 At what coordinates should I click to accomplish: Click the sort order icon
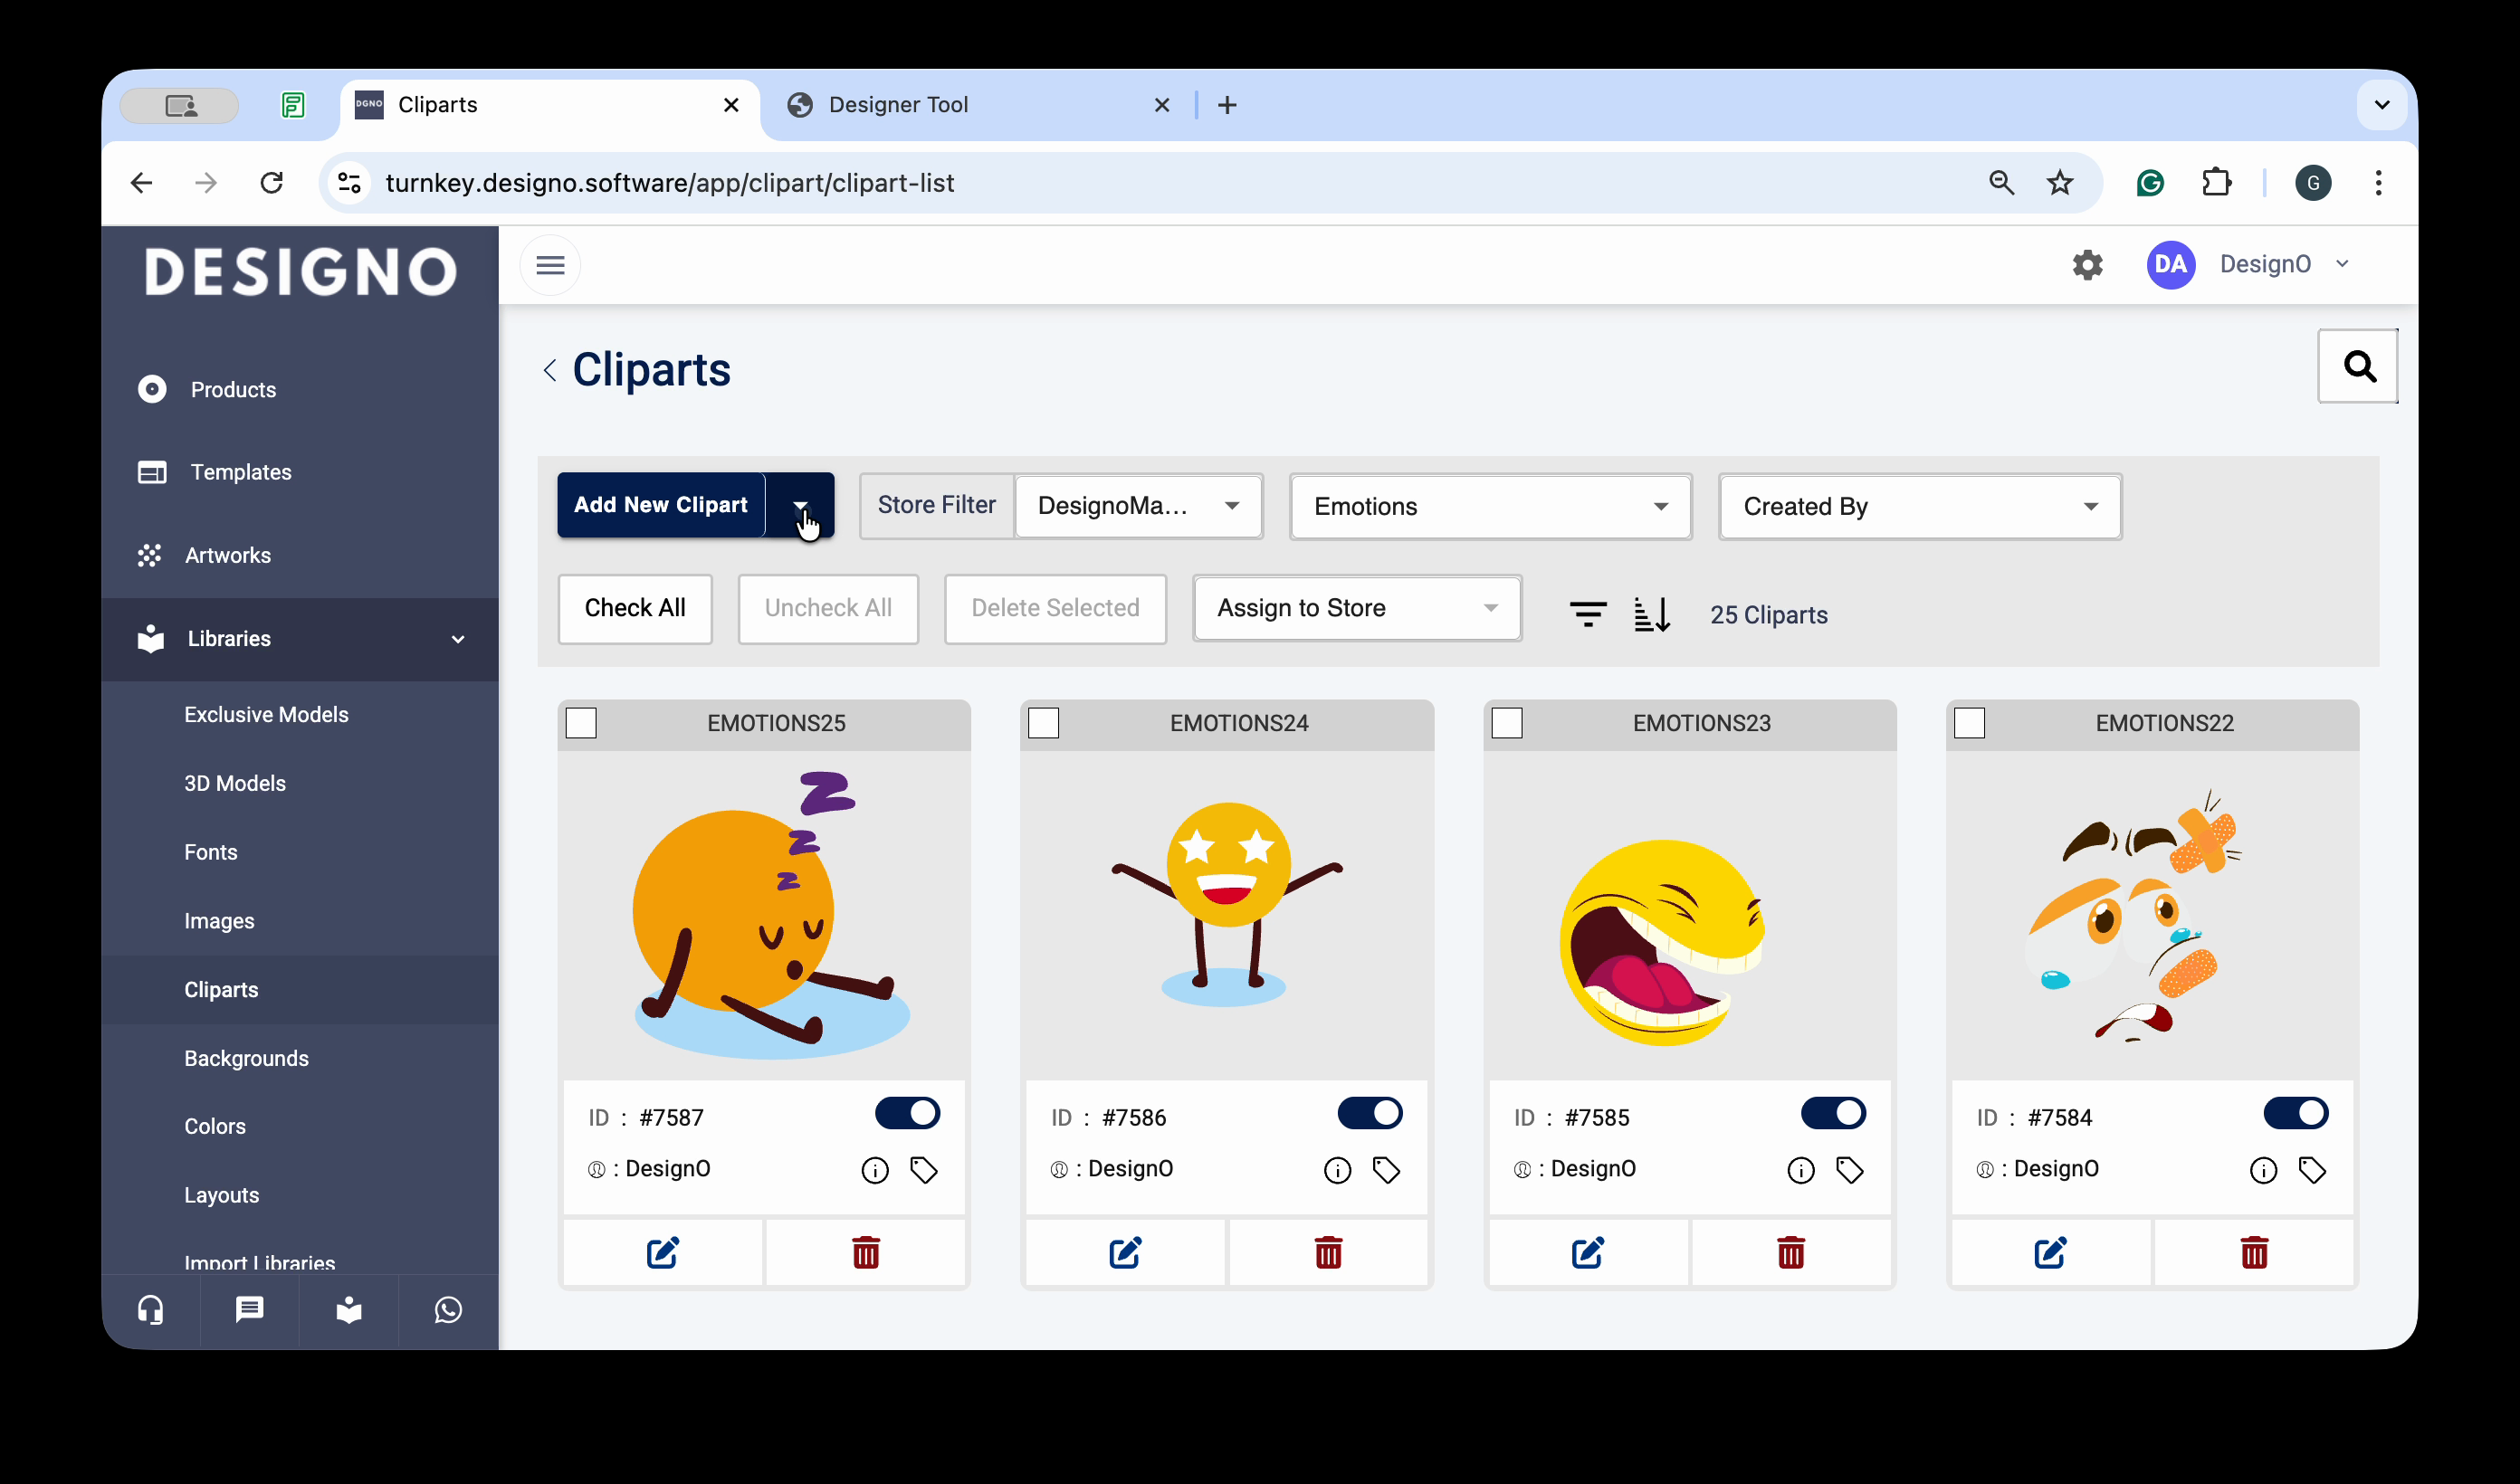coord(1652,614)
